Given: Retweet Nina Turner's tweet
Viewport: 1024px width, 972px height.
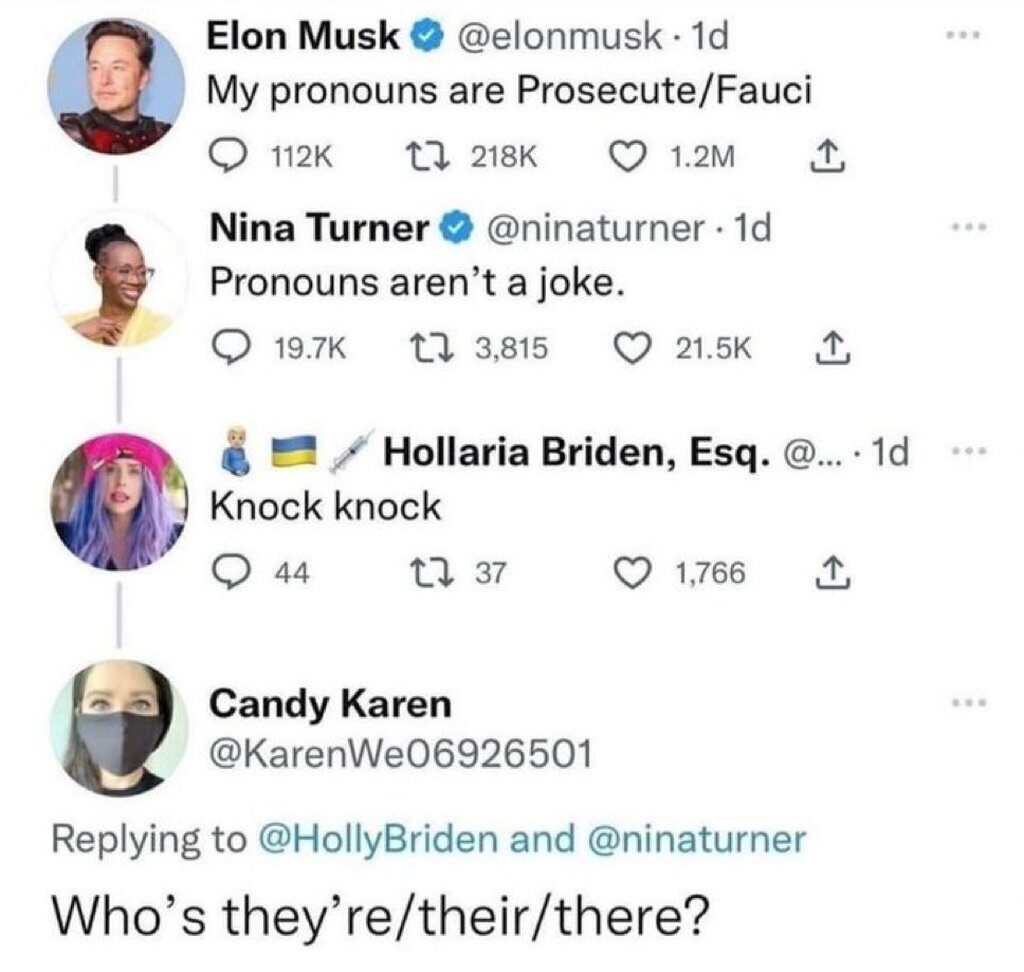Looking at the screenshot, I should point(430,348).
